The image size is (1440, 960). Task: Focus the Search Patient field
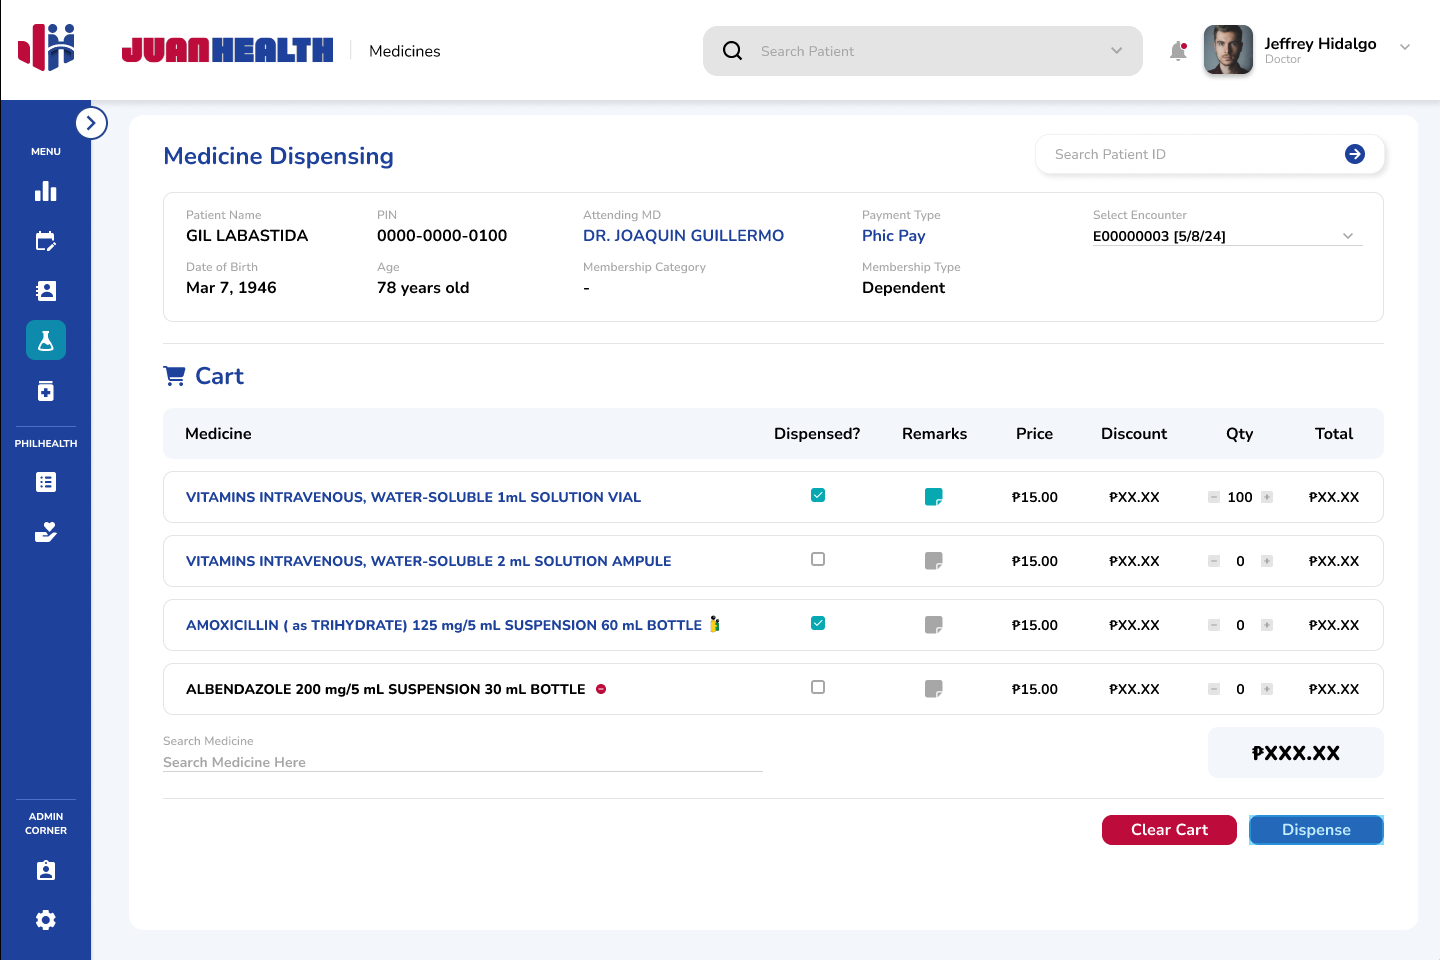click(923, 51)
